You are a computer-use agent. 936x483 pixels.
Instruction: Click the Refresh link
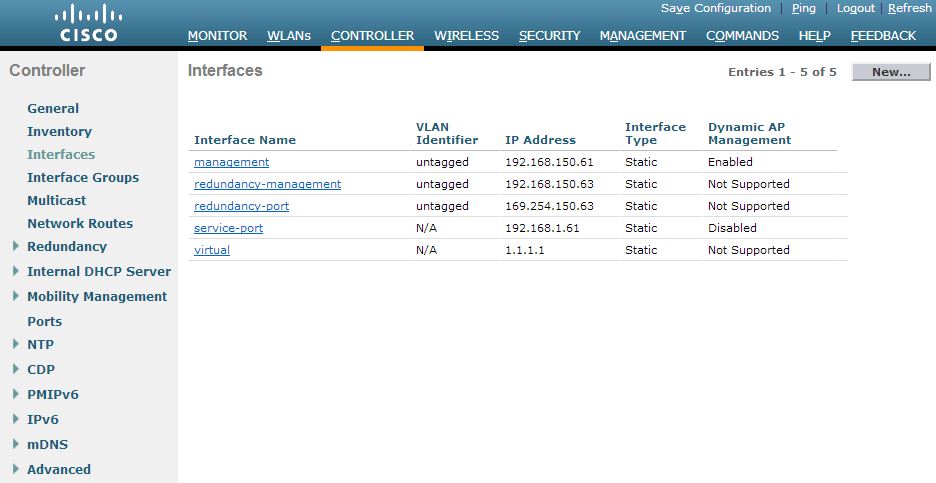[x=910, y=8]
